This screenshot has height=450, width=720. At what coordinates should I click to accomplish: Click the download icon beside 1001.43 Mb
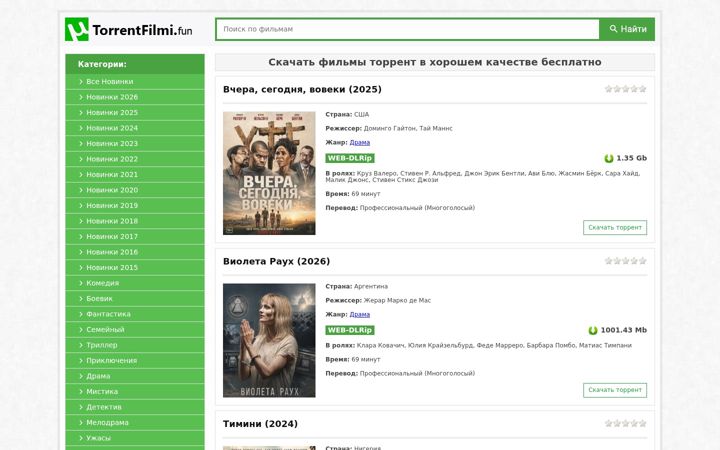[x=593, y=330]
